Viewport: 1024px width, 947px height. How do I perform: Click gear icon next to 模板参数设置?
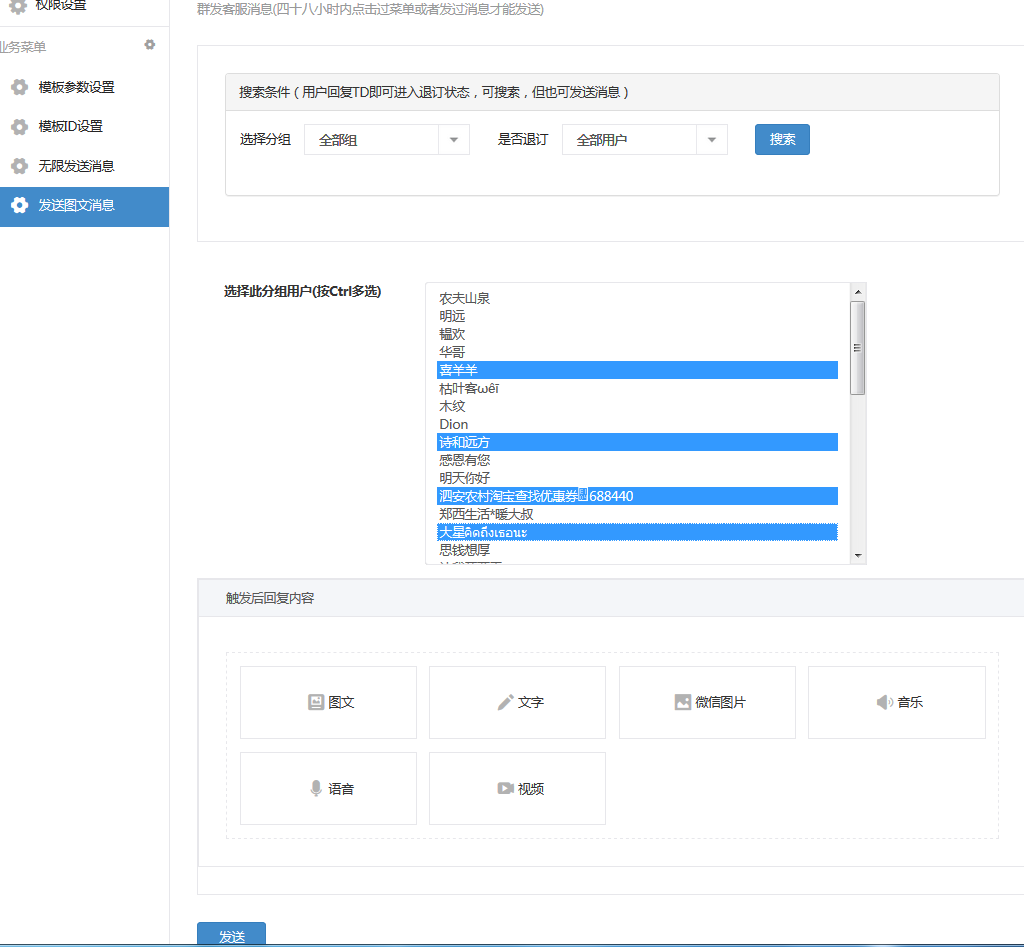click(x=20, y=87)
